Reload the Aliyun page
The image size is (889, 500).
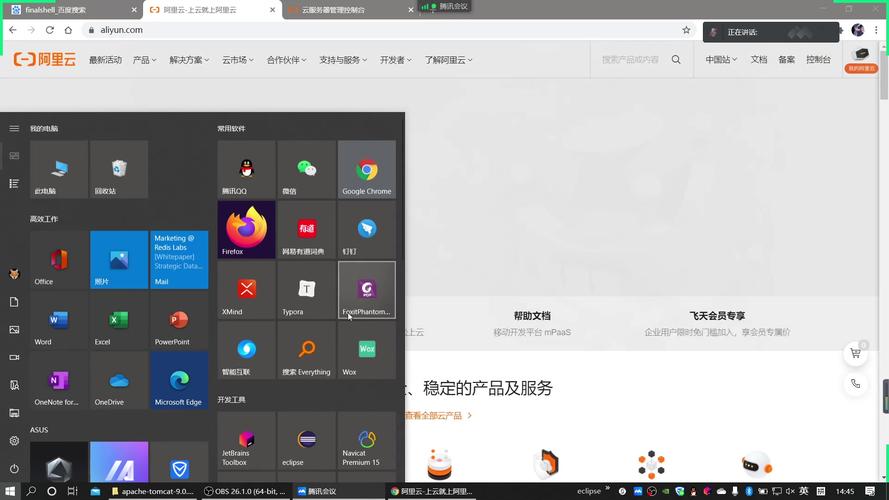(x=50, y=30)
